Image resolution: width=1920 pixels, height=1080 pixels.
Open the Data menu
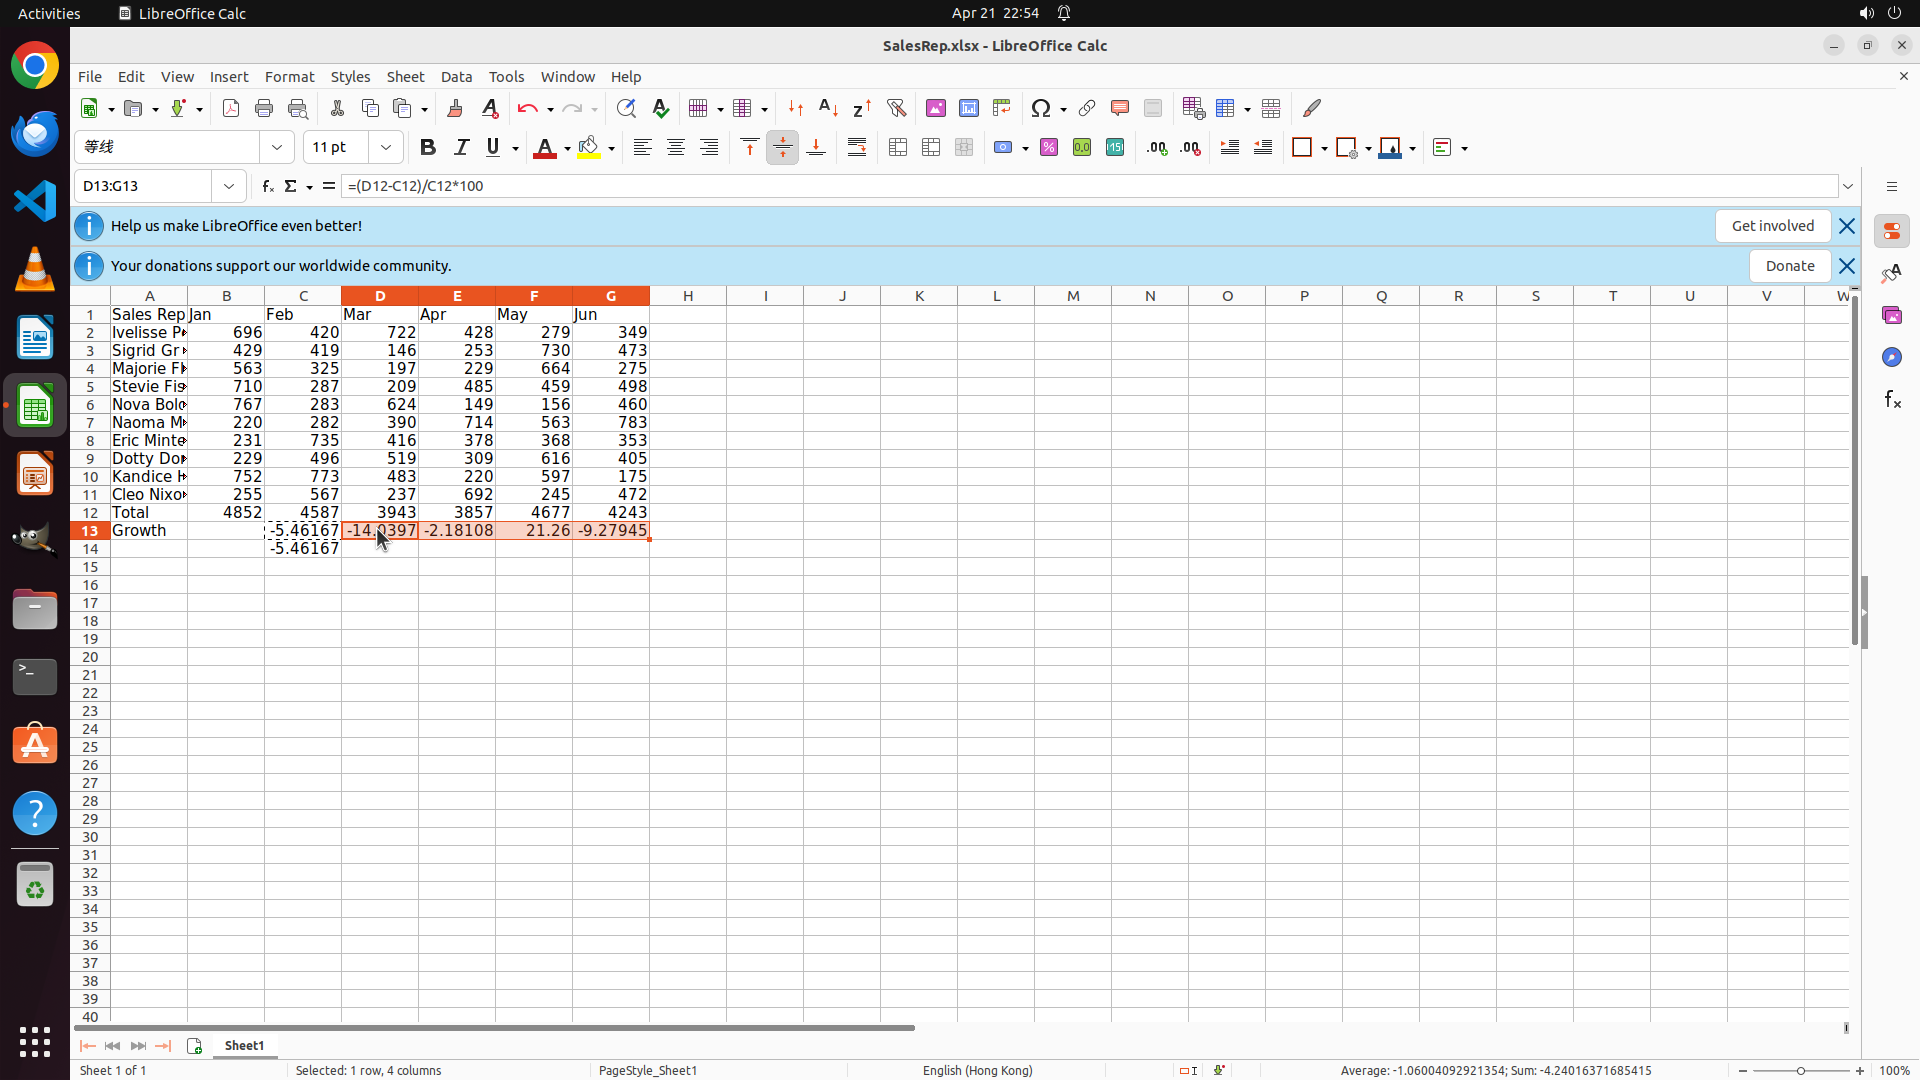tap(456, 77)
